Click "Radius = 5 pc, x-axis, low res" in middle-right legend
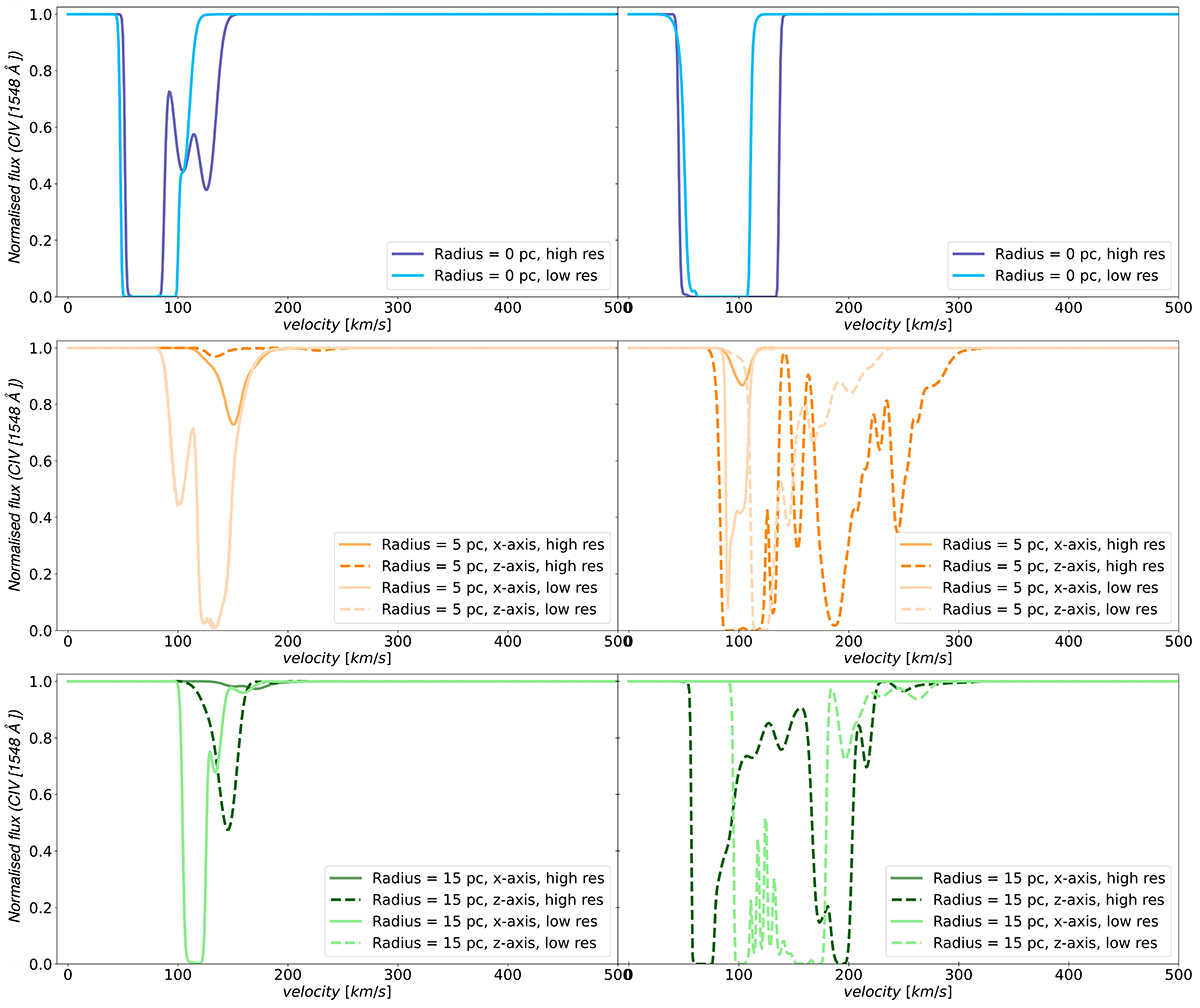Screen dimensions: 1200x1008 point(1049,587)
